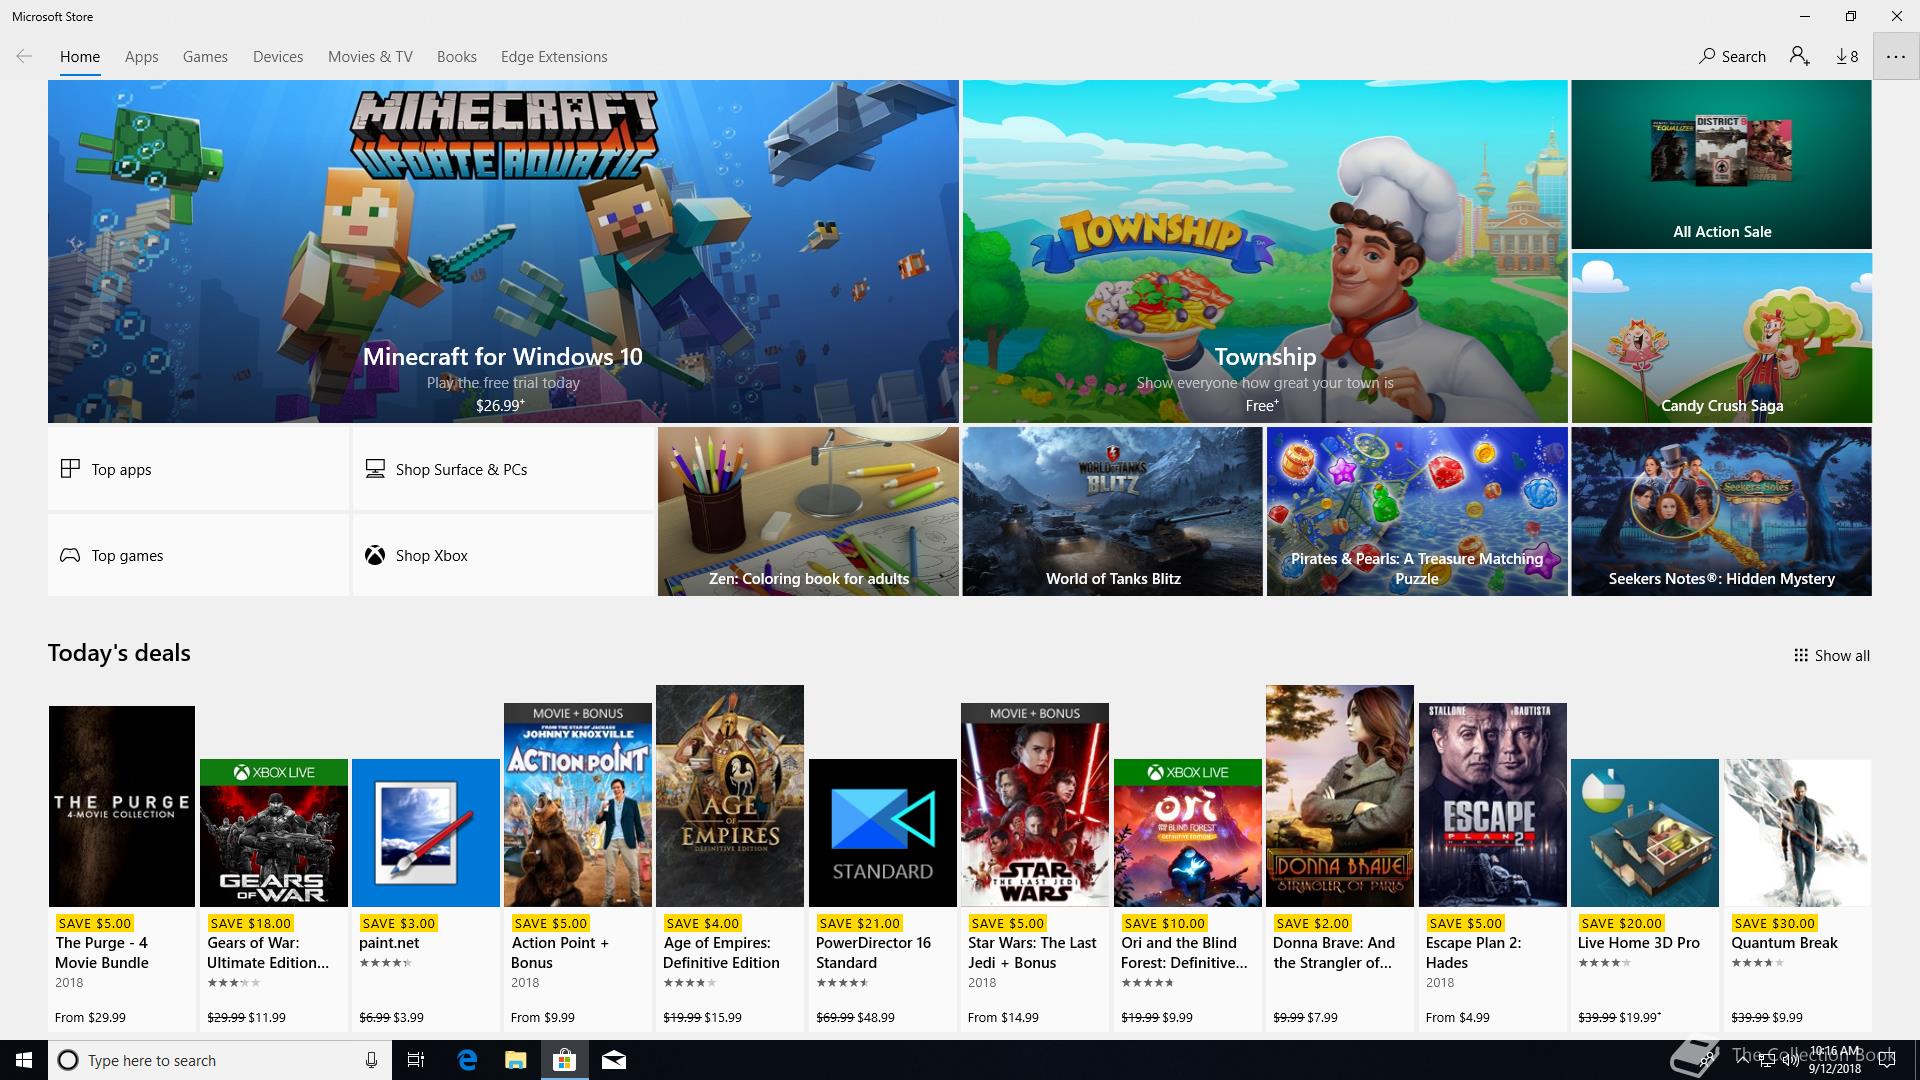This screenshot has height=1080, width=1920.
Task: Click Show all for Today's deals
Action: (x=1832, y=656)
